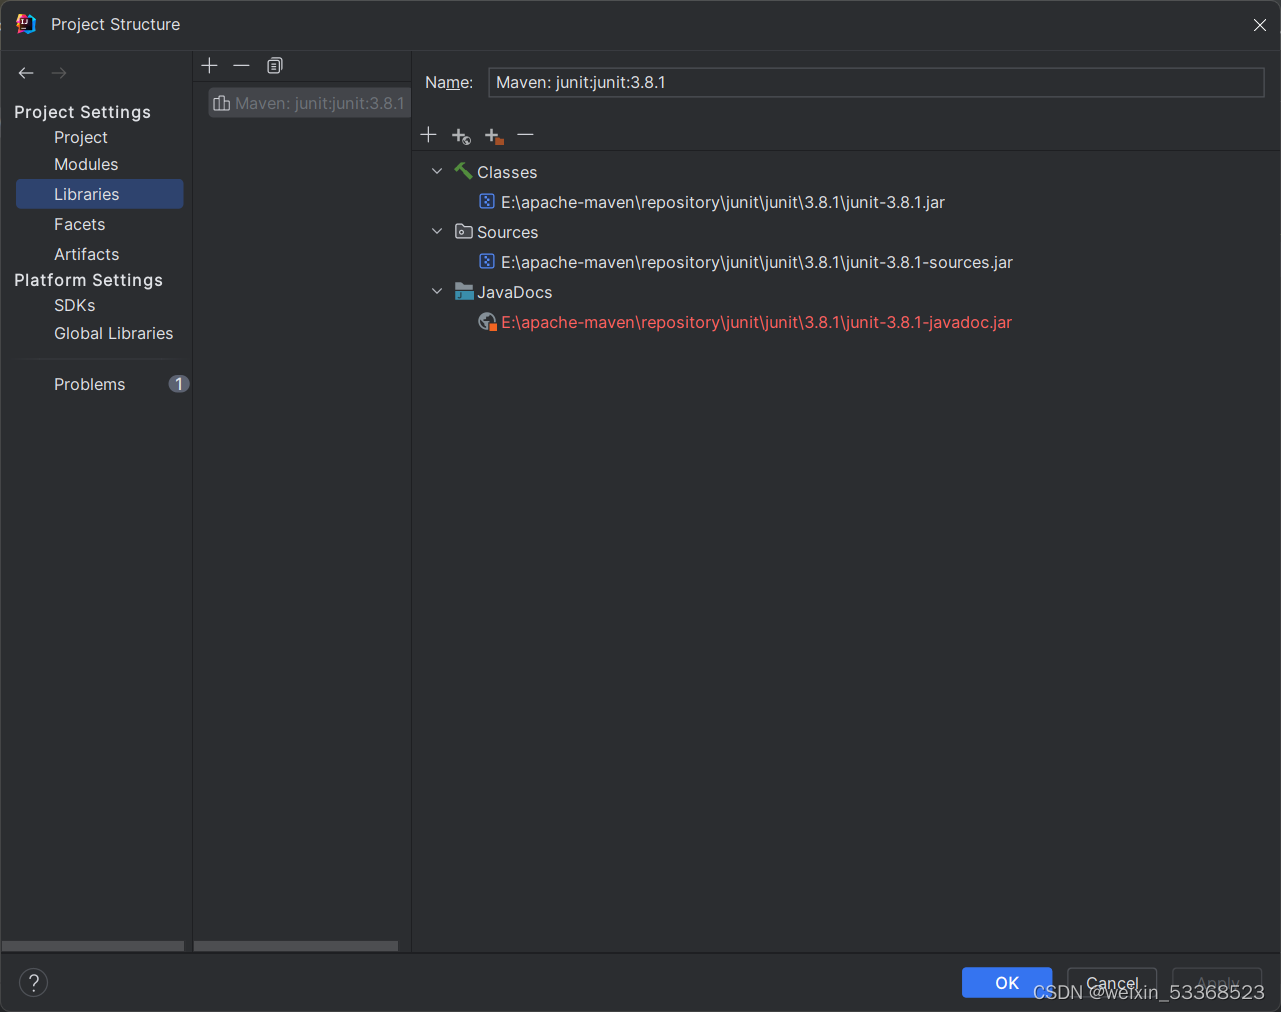Select the junit-3.8.1.jar classes path
Screen dimensions: 1281x1012
tap(723, 202)
